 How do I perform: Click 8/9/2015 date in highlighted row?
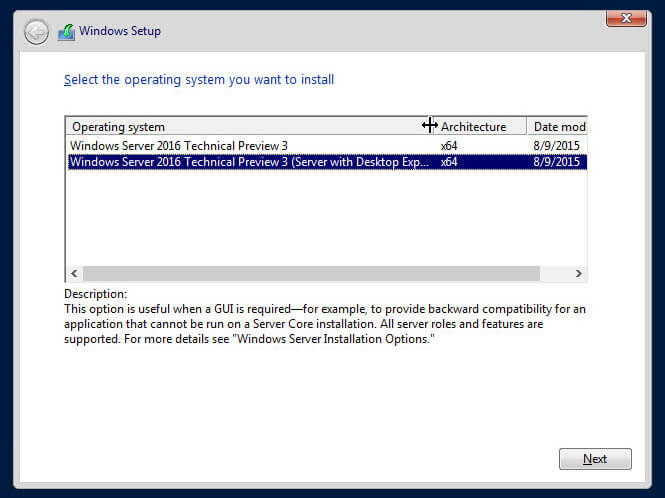556,162
